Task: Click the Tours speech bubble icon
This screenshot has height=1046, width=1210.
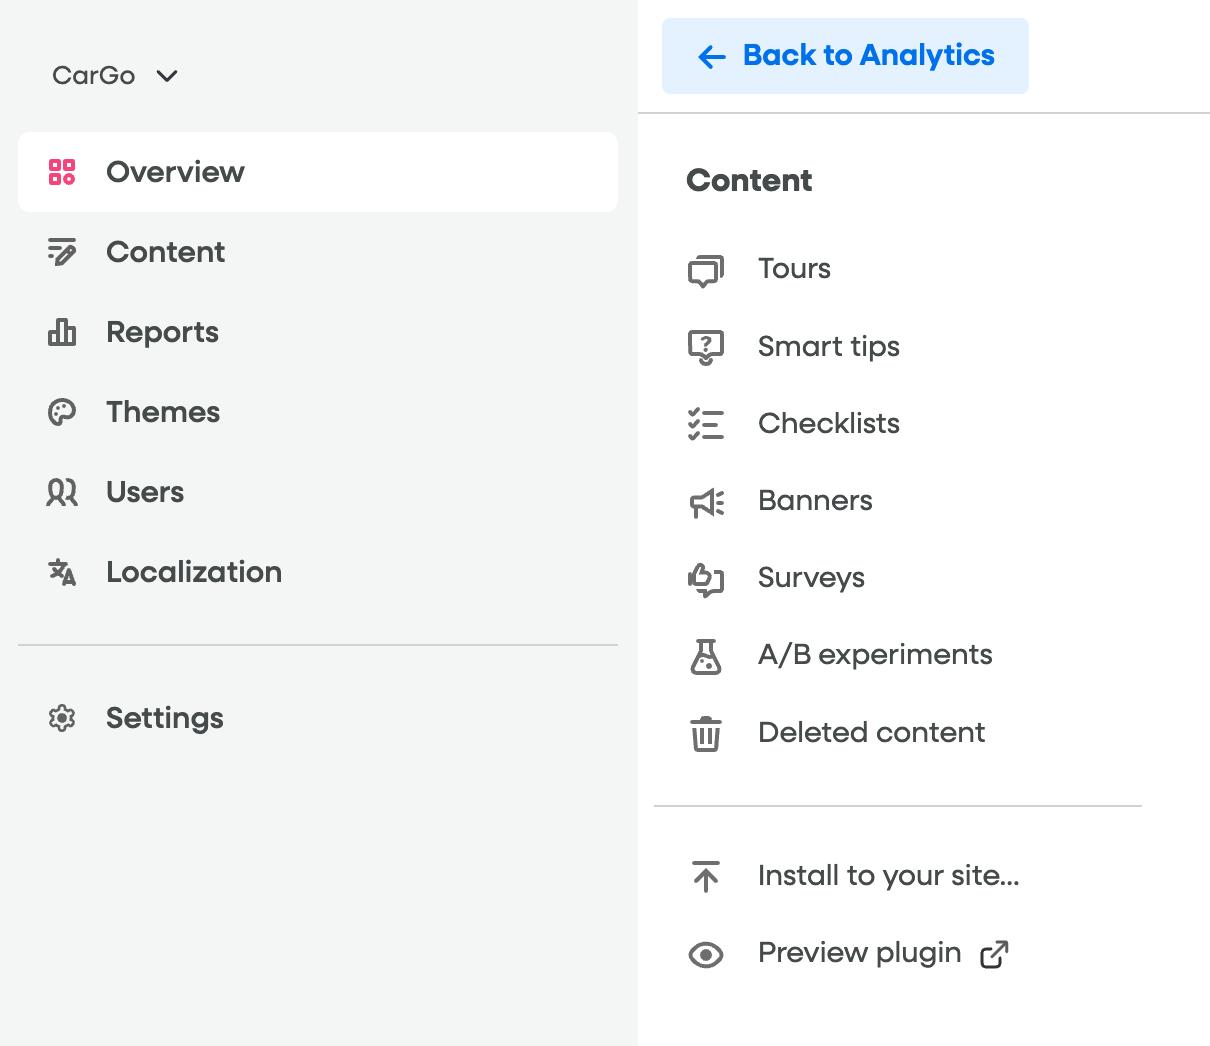Action: coord(706,270)
